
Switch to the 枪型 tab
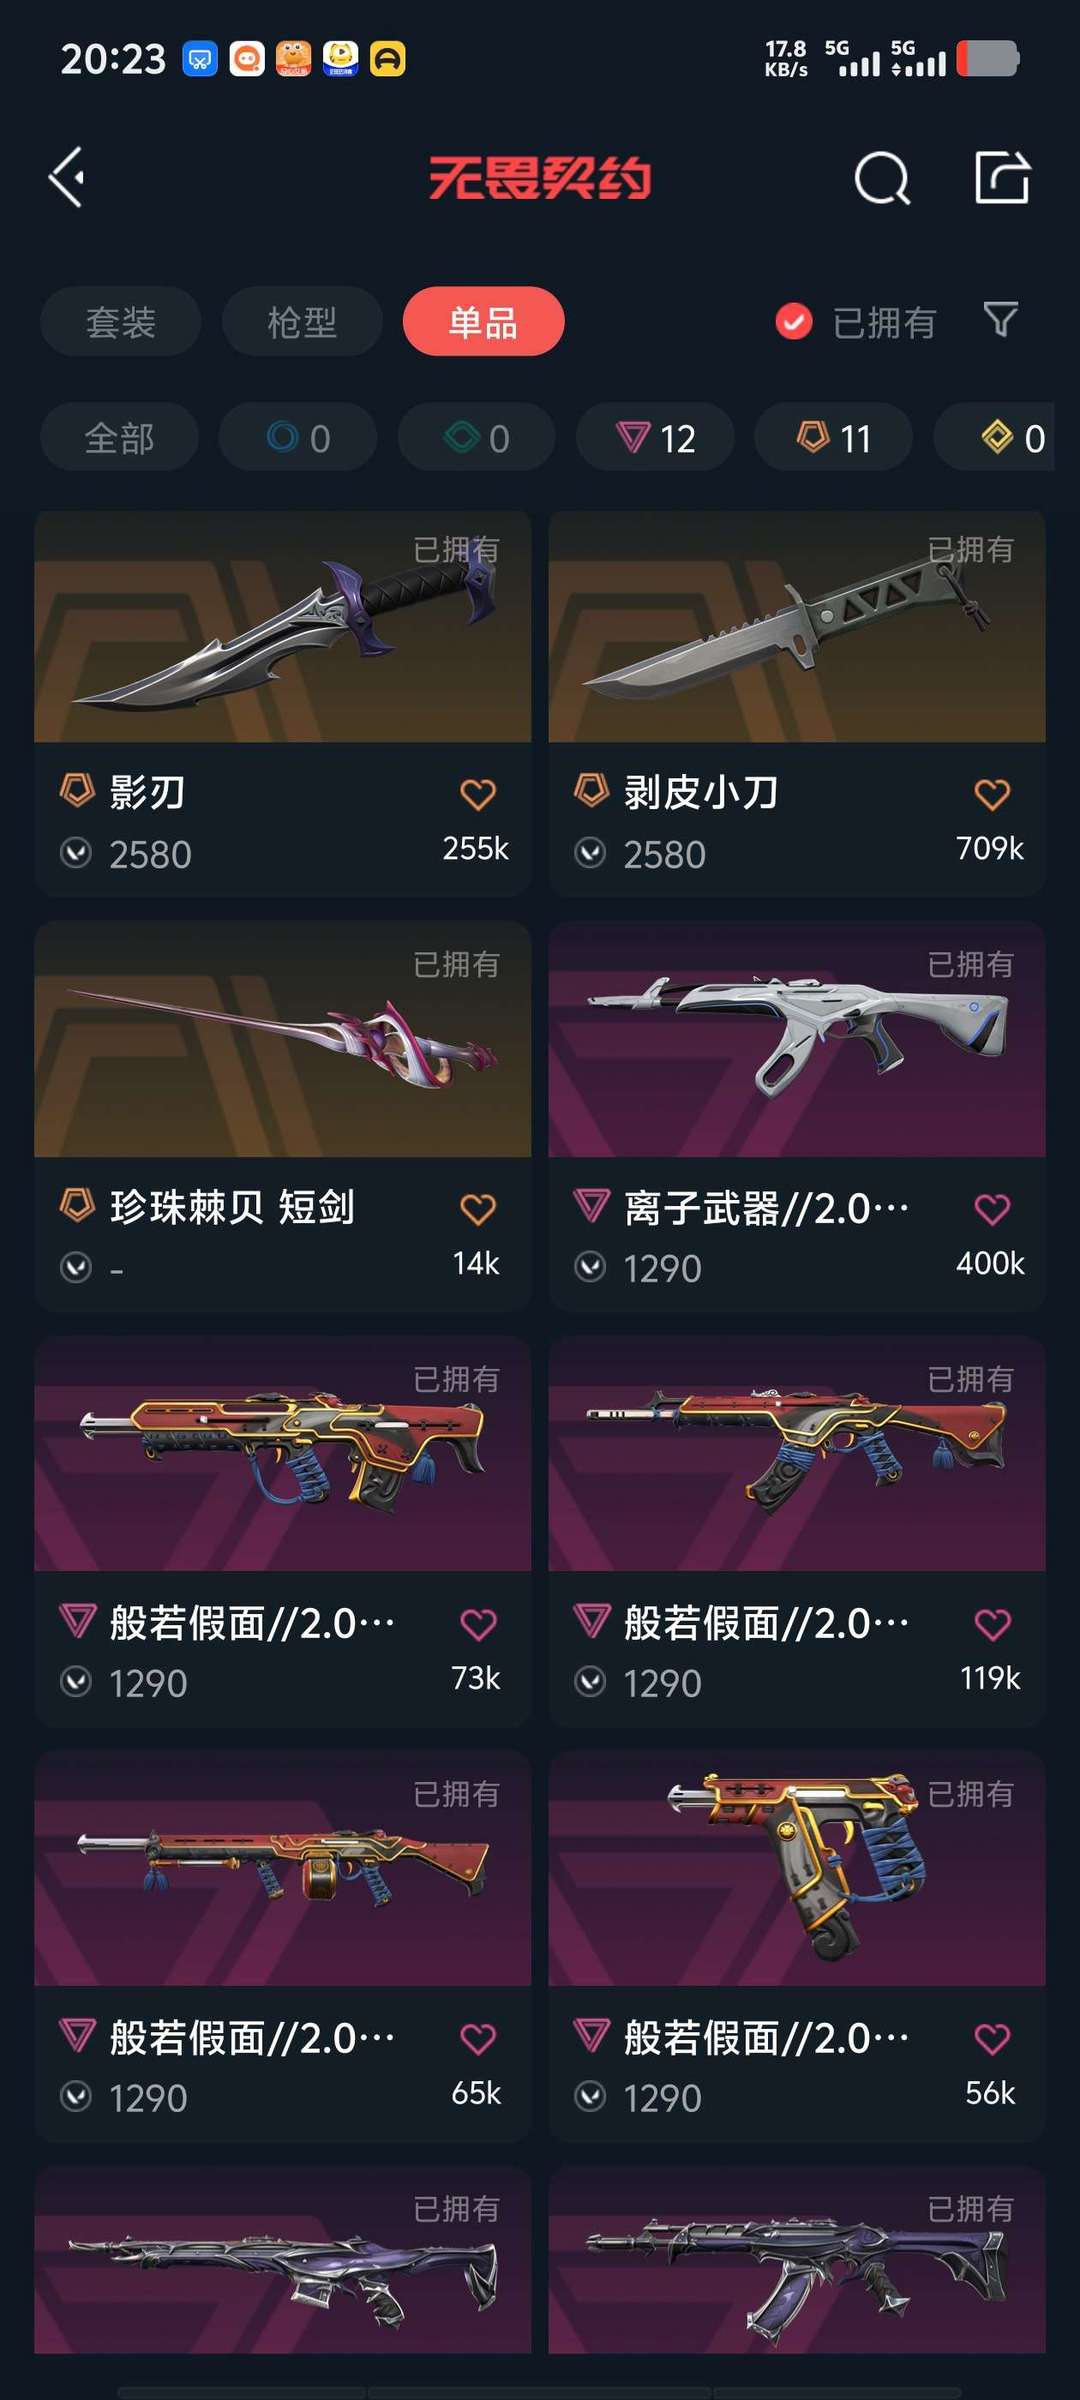coord(302,322)
